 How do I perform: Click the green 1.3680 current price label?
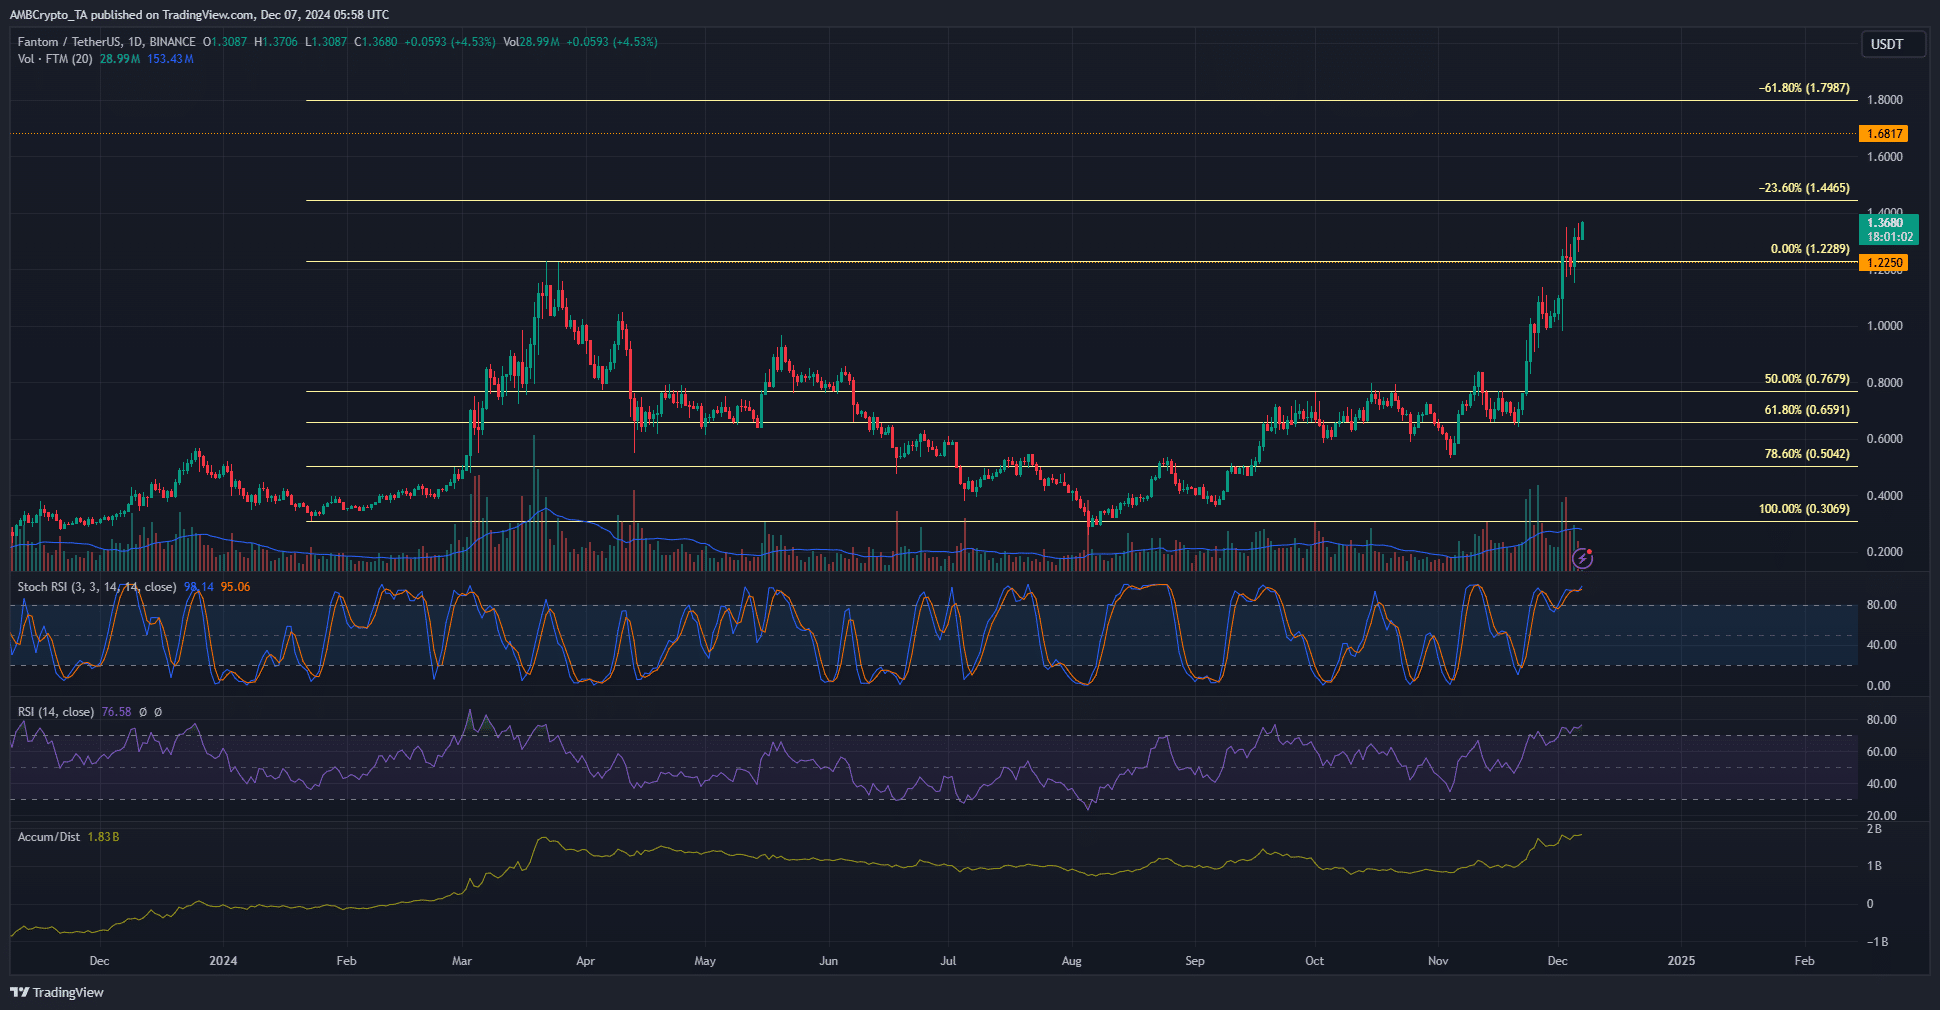(1889, 230)
